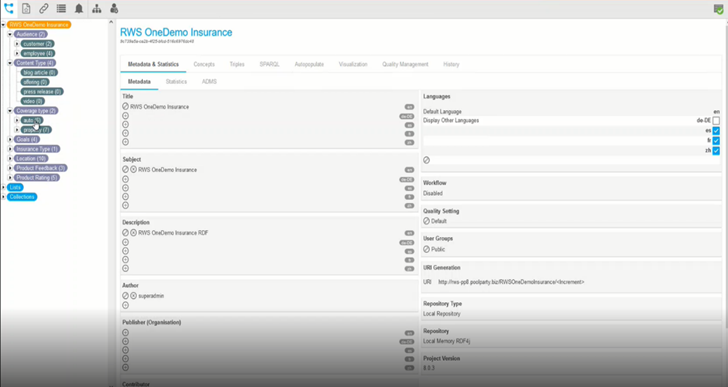Select the offering (0) concept

[x=35, y=82]
